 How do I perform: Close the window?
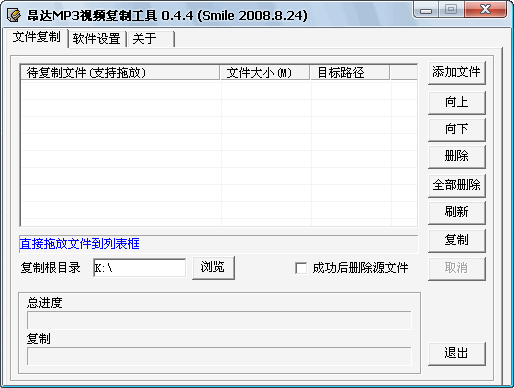[x=485, y=9]
